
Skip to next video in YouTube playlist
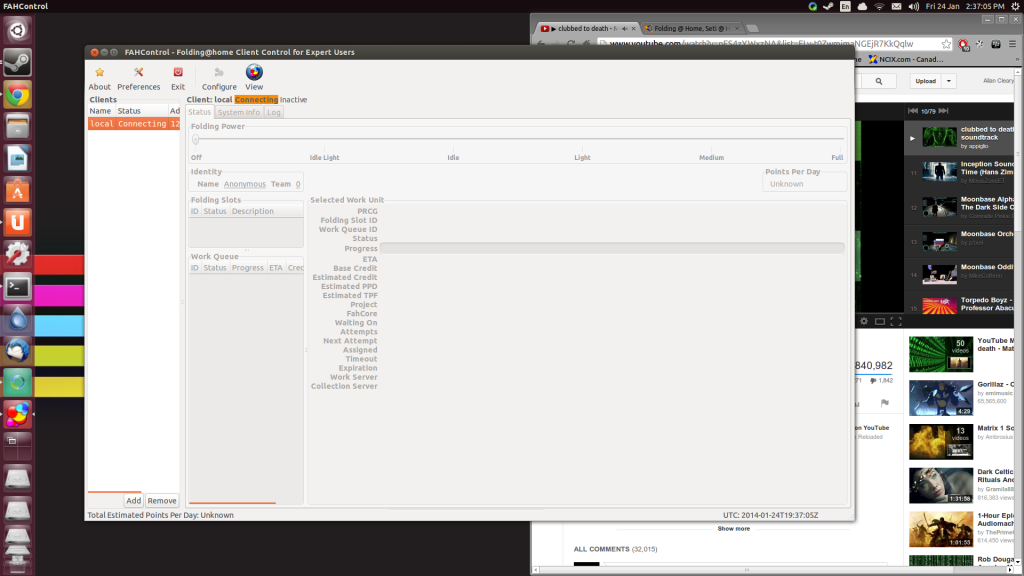[944, 111]
